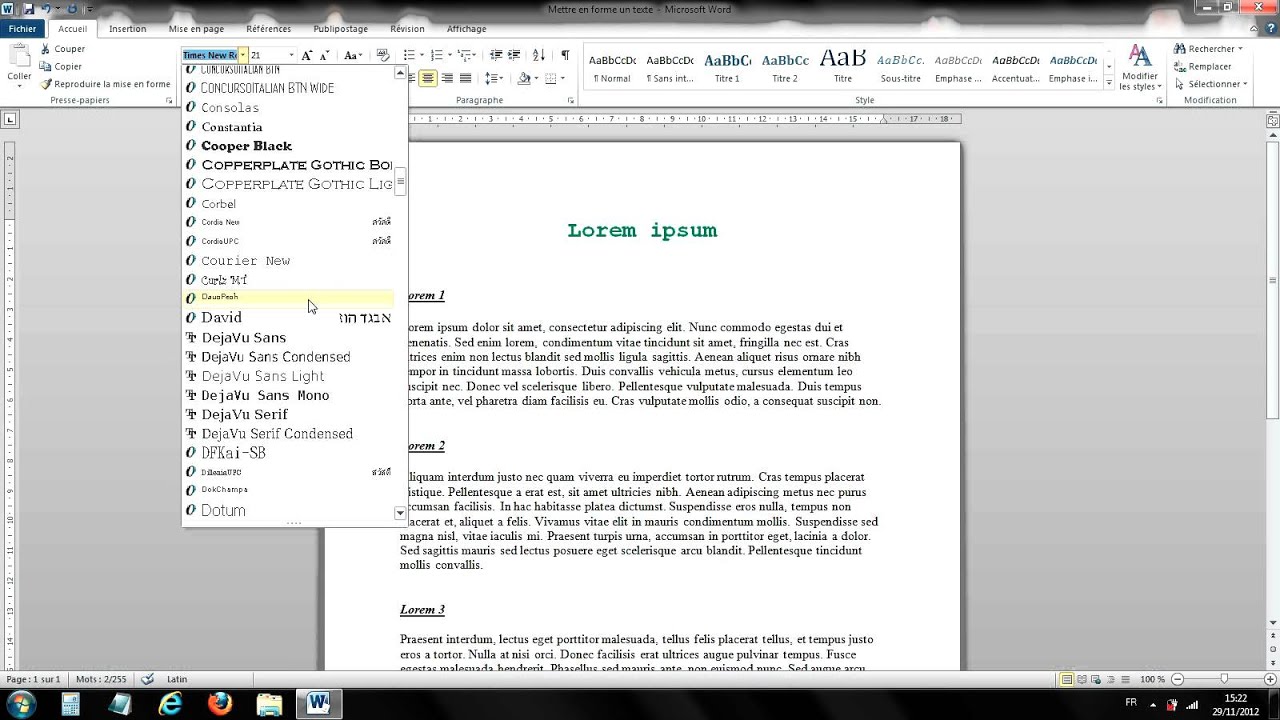Switch to the Révision tab
Screen dimensions: 1280x720
[x=408, y=29]
